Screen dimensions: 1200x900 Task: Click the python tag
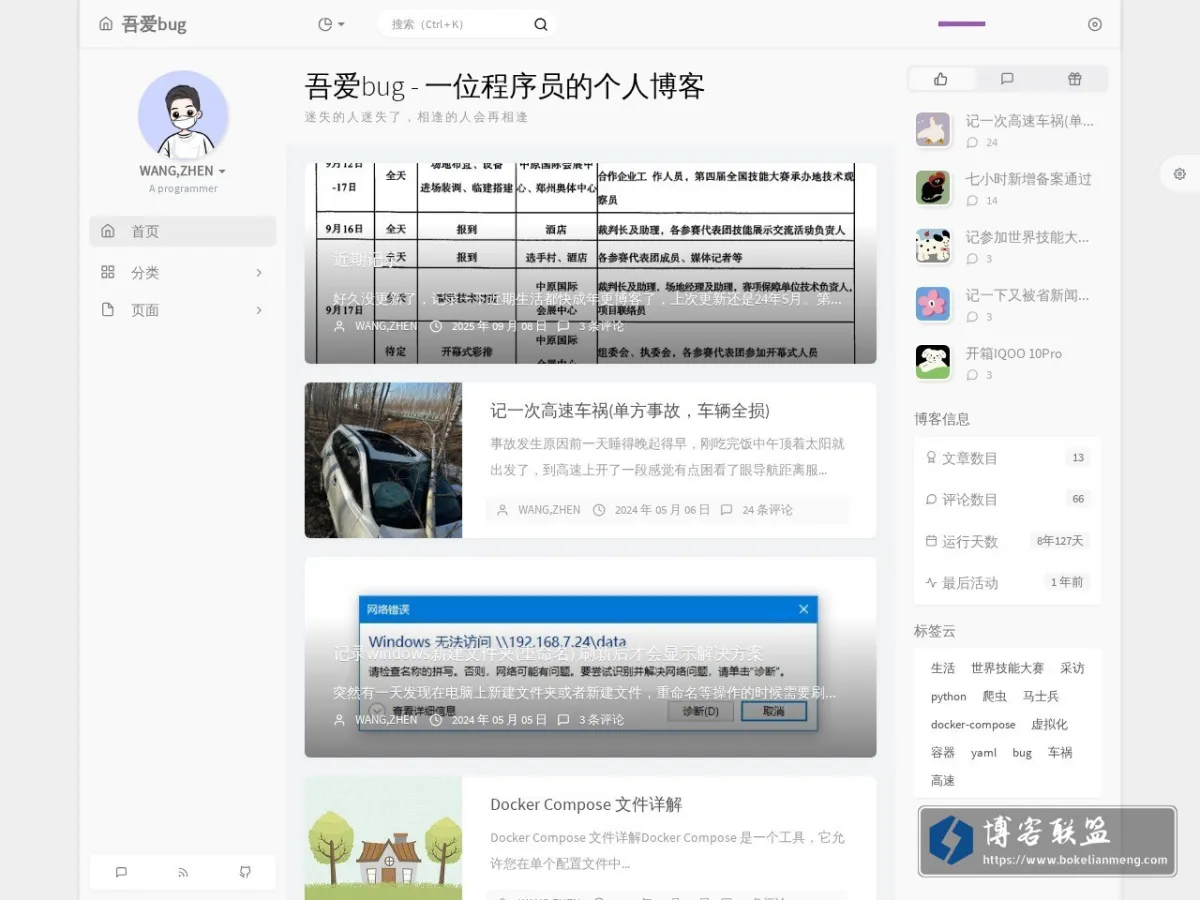coord(948,696)
